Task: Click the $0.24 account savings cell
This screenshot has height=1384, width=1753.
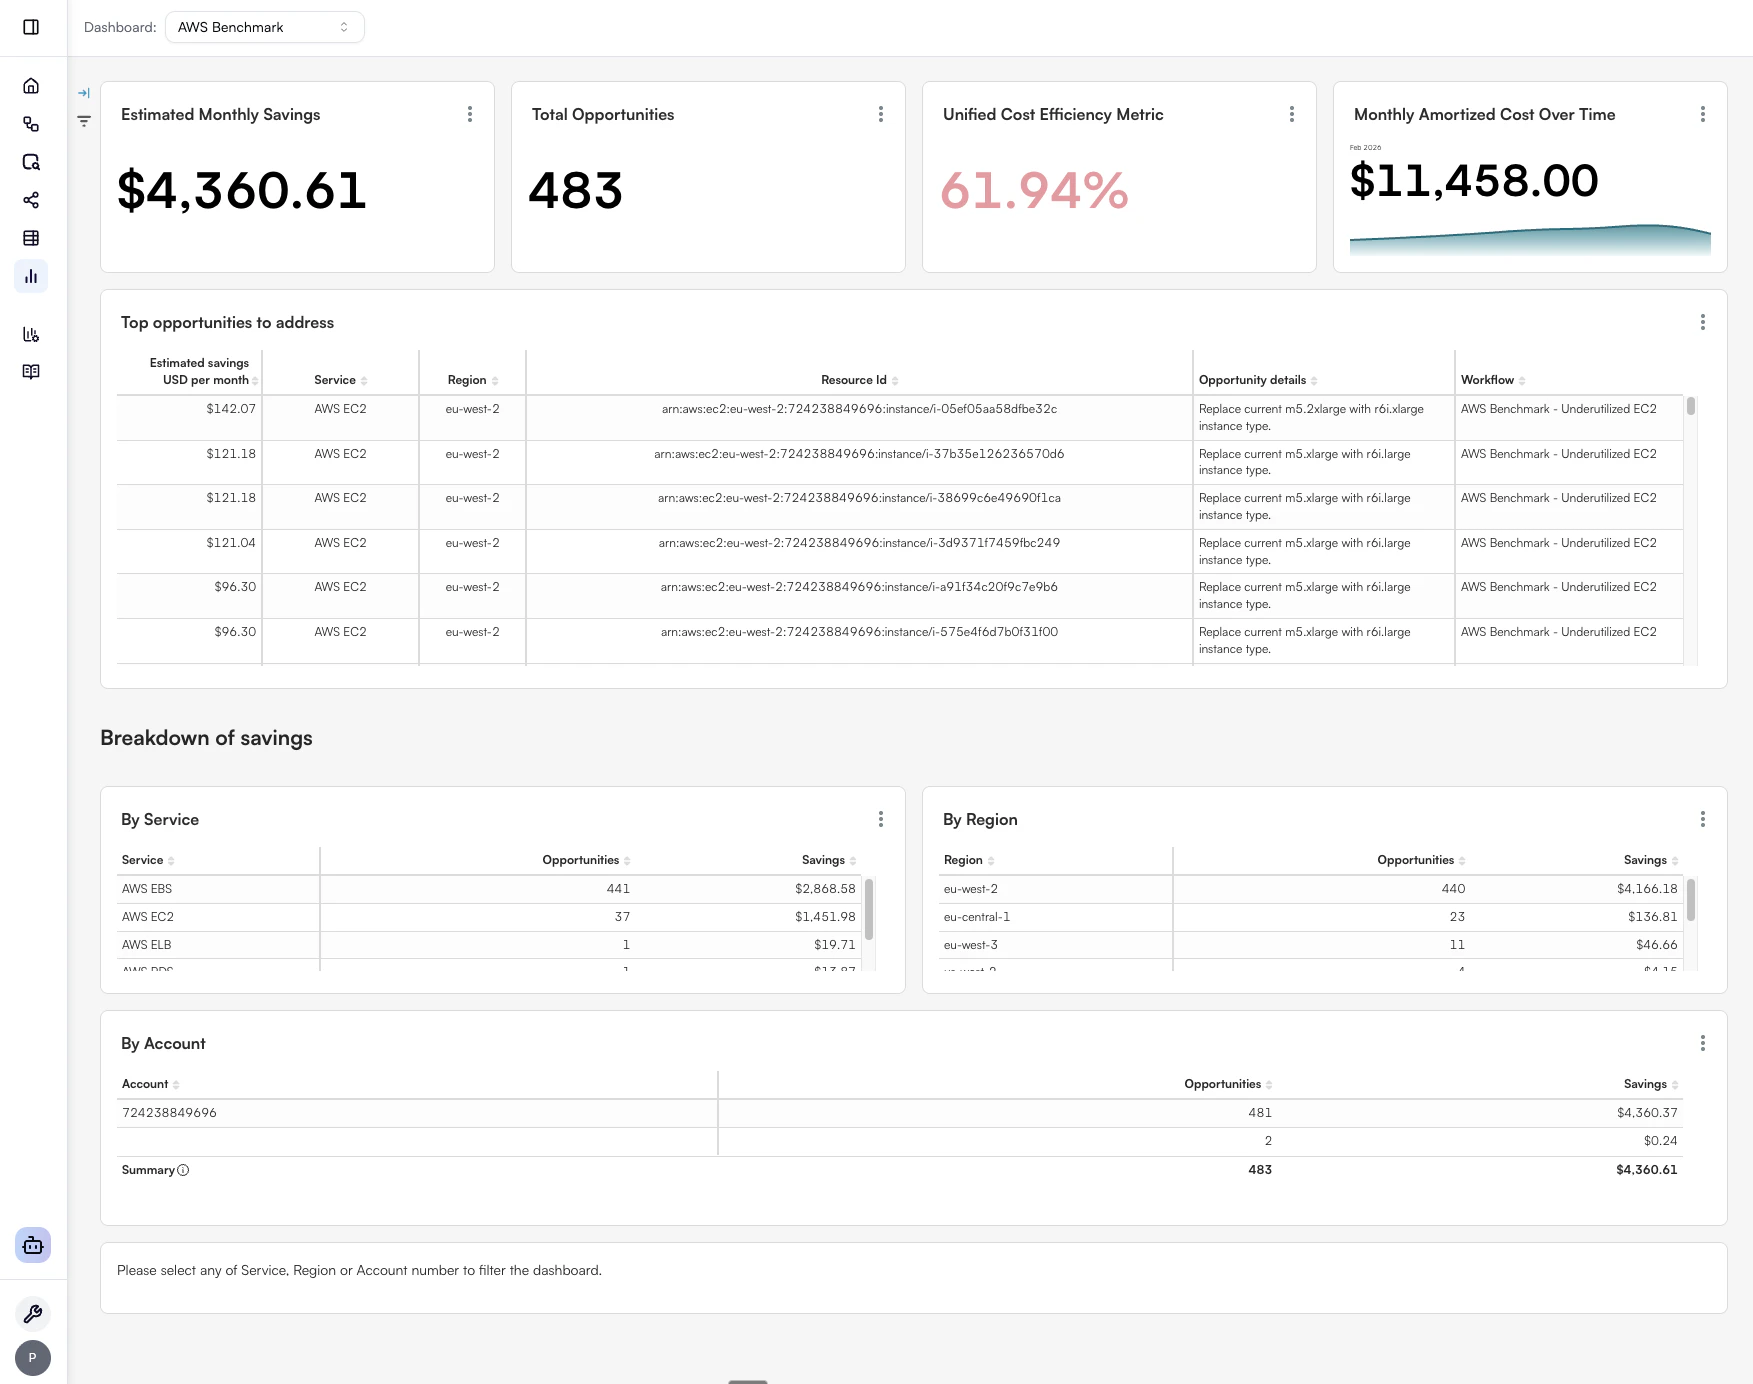Action: pyautogui.click(x=1660, y=1141)
